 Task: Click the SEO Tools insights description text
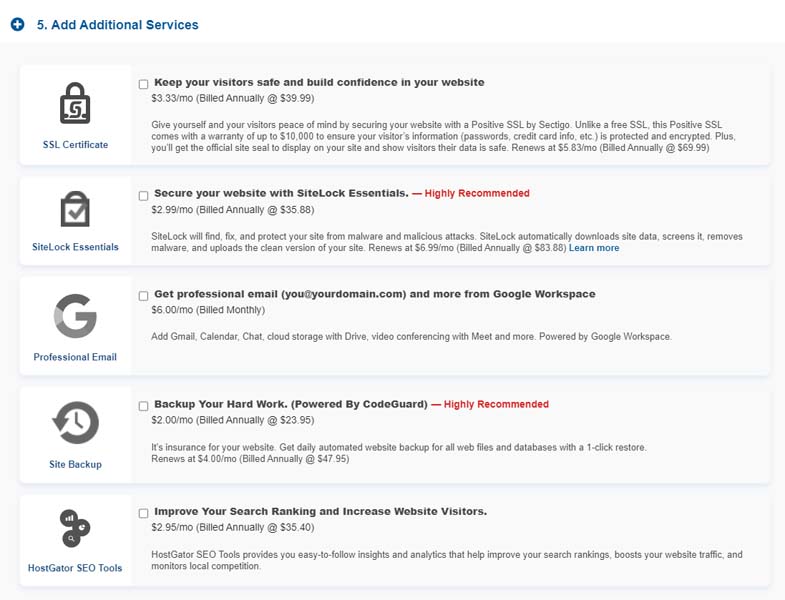point(447,560)
